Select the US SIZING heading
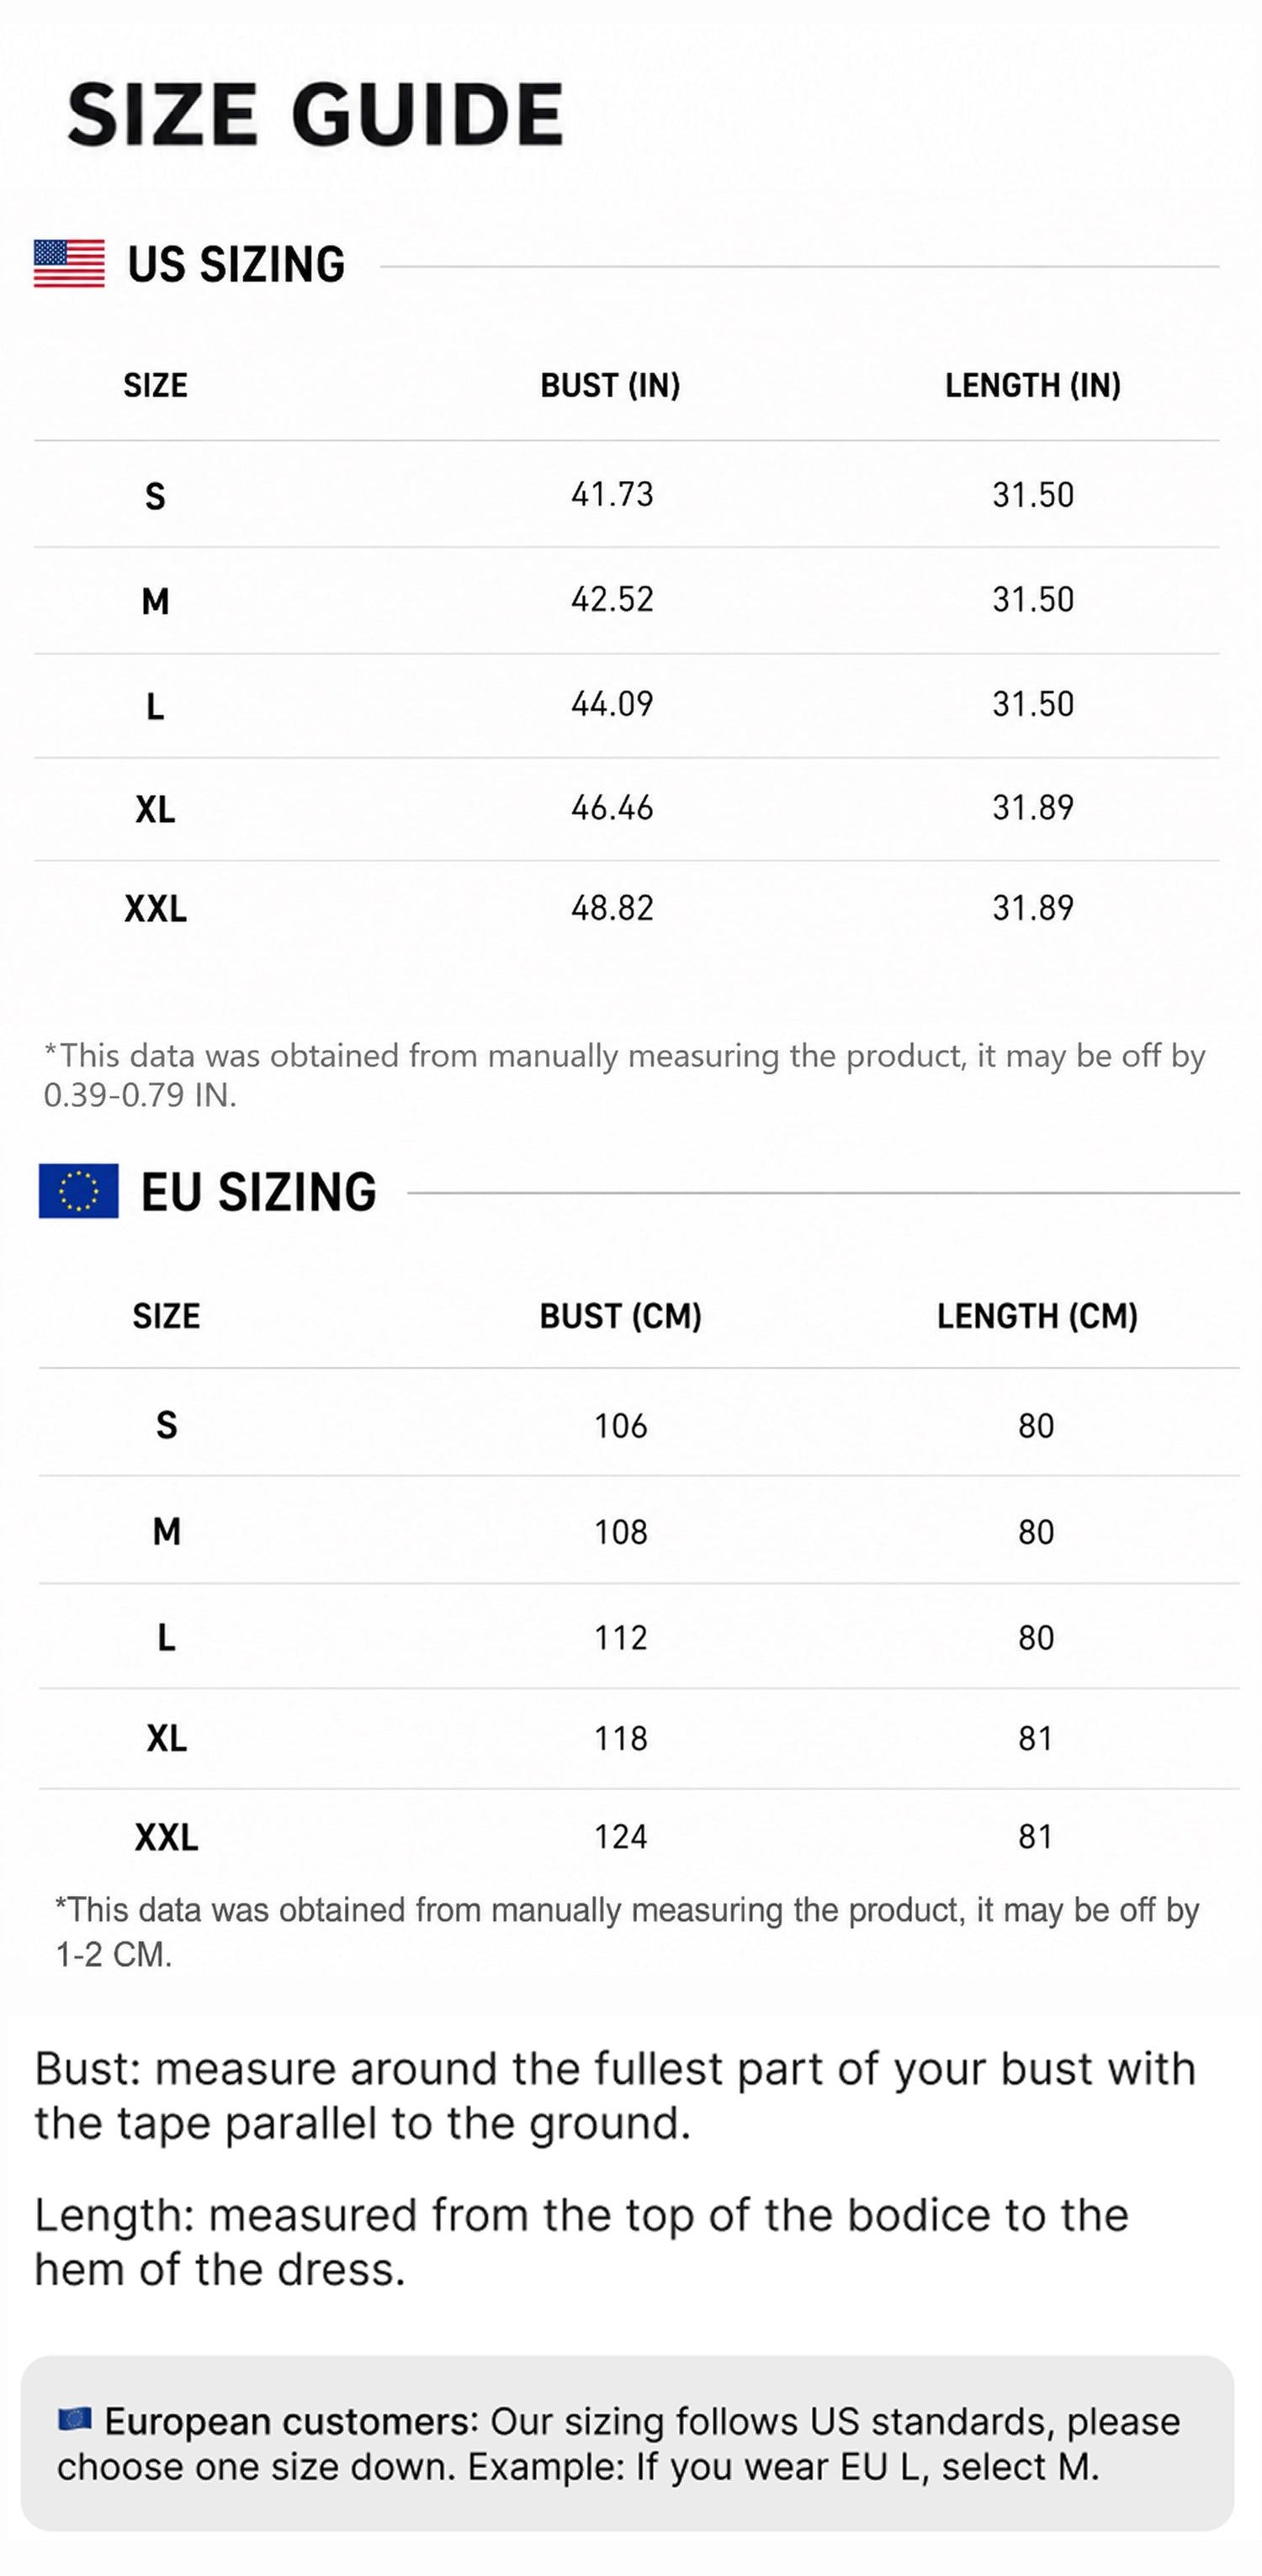1262x2576 pixels. [236, 265]
